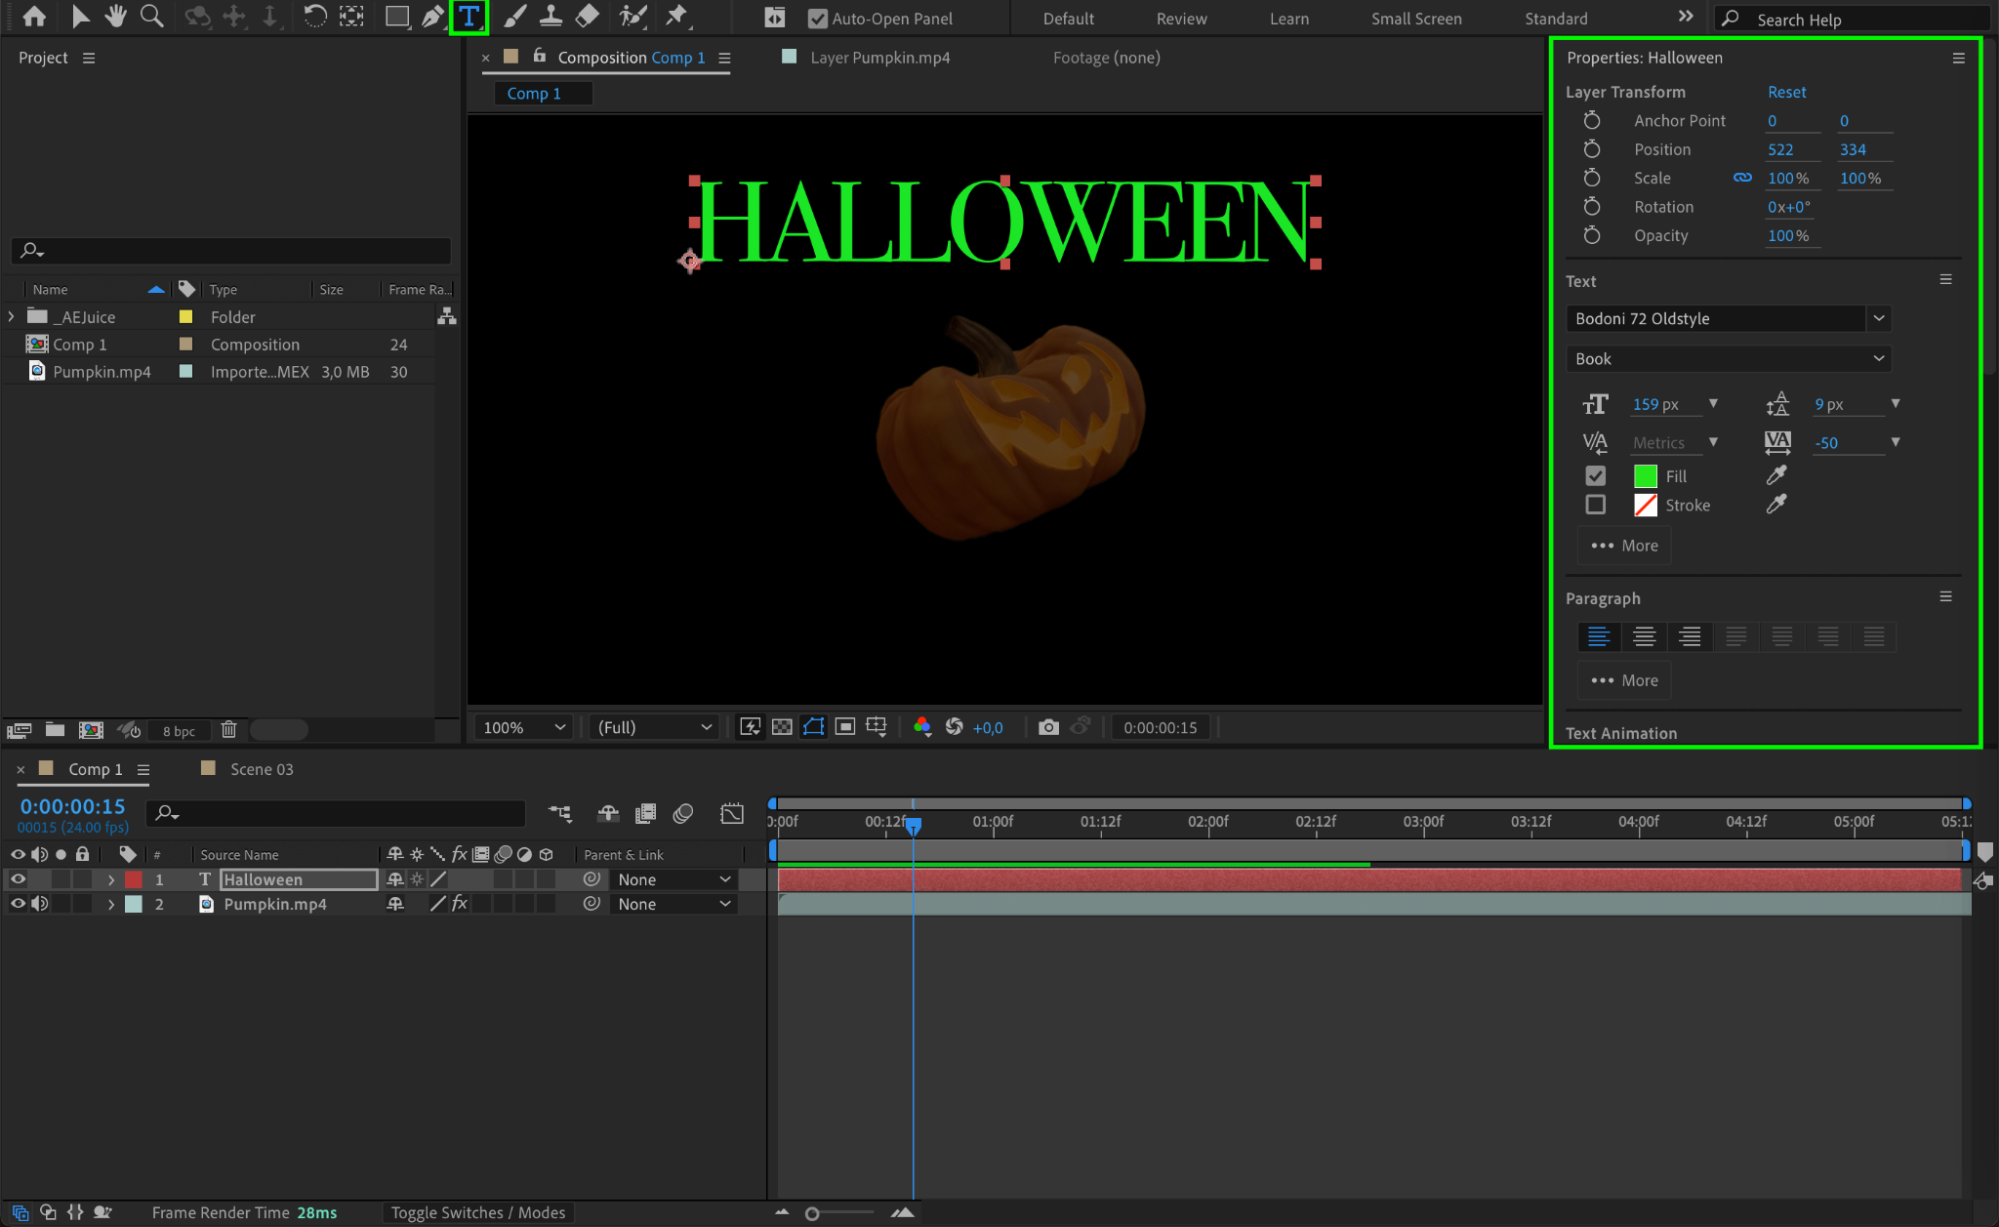Take a snapshot with camera icon
Image resolution: width=1999 pixels, height=1227 pixels.
(x=1047, y=727)
